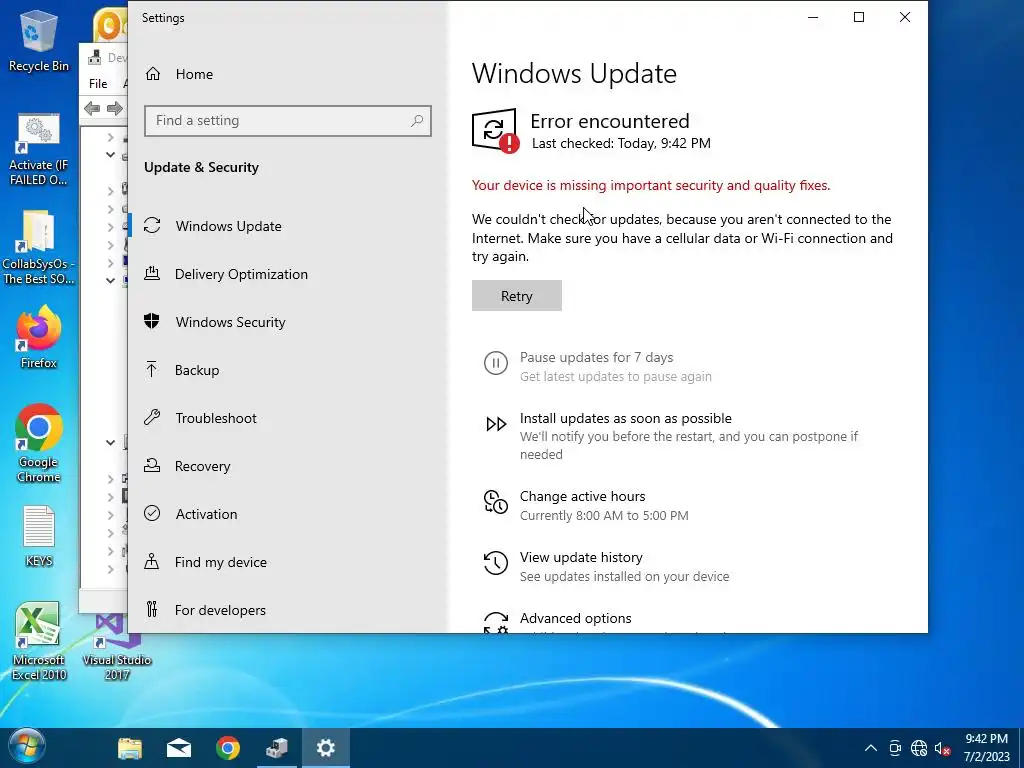Click the Activation checkmark icon
The image size is (1024, 768).
pos(152,513)
